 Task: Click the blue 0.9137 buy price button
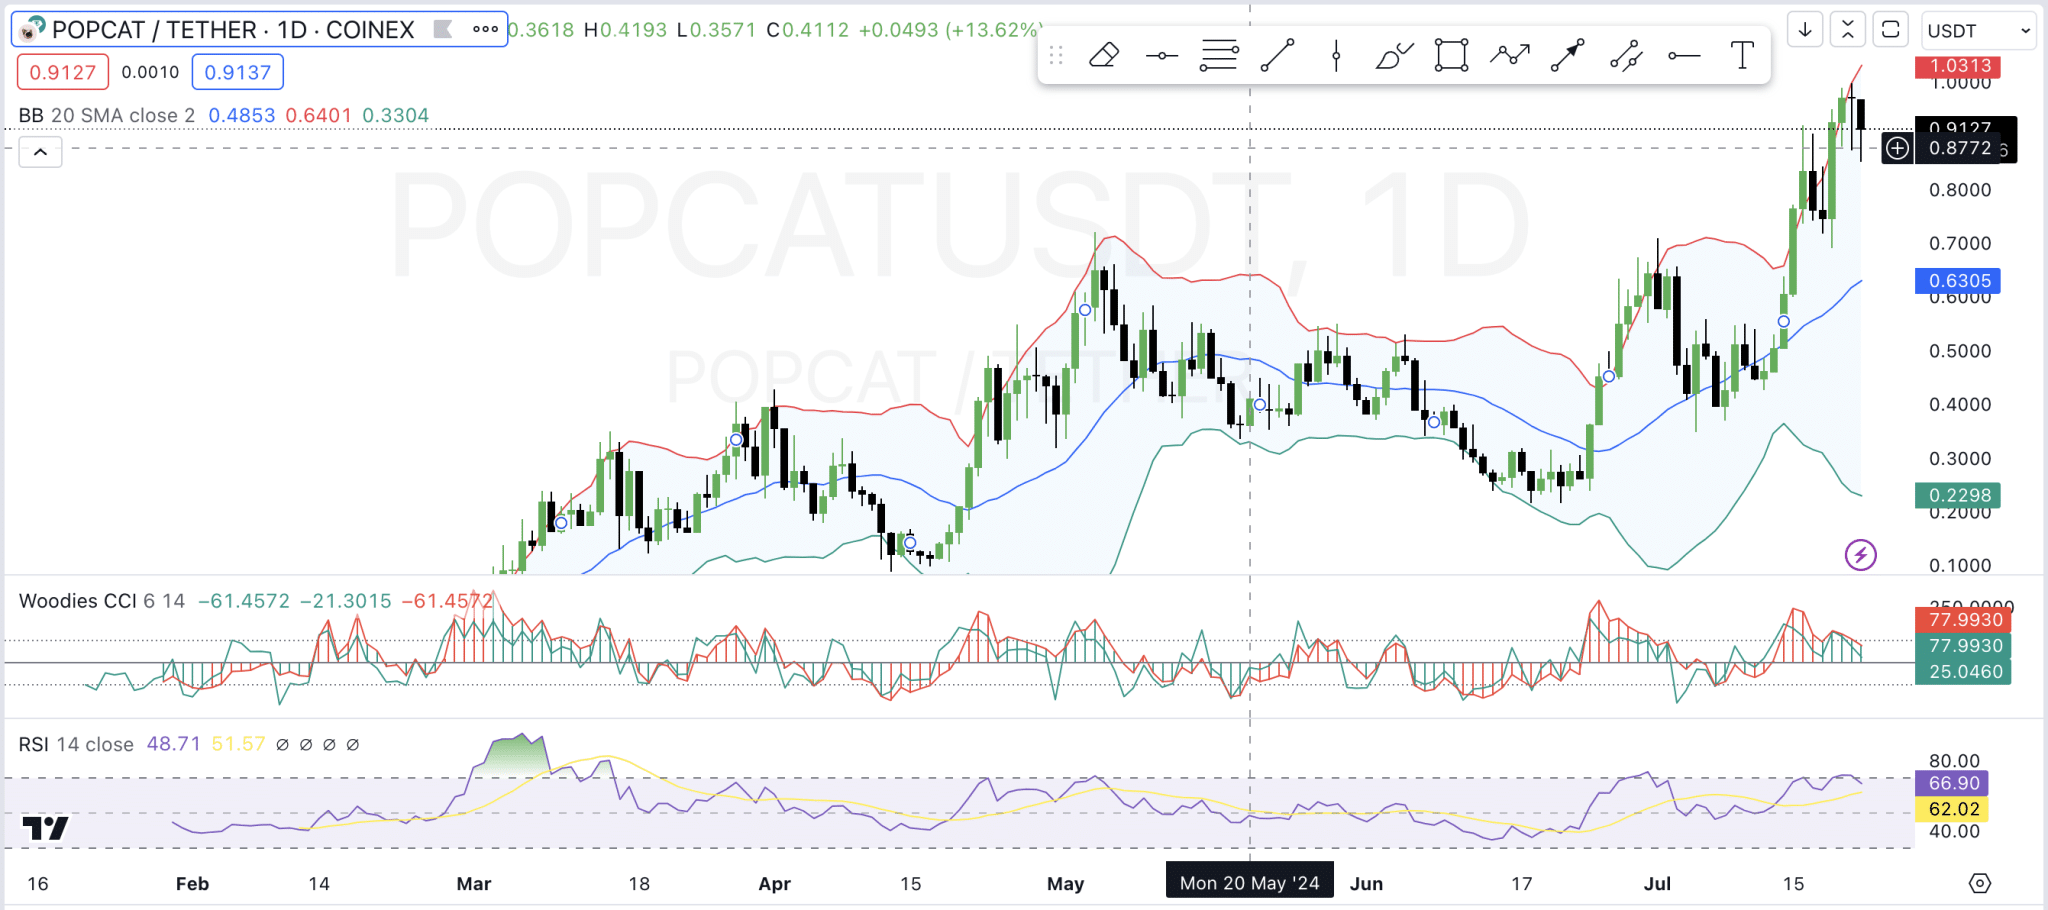tap(238, 72)
